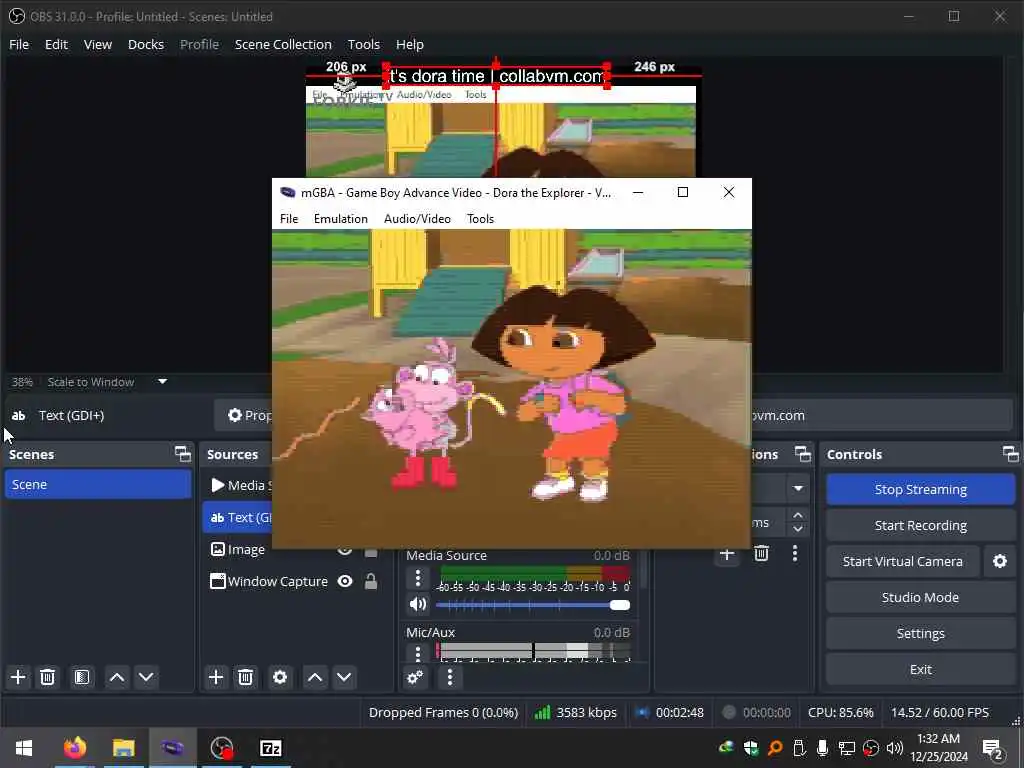Open Mic/Aux audio options dots
The width and height of the screenshot is (1024, 768).
[418, 653]
